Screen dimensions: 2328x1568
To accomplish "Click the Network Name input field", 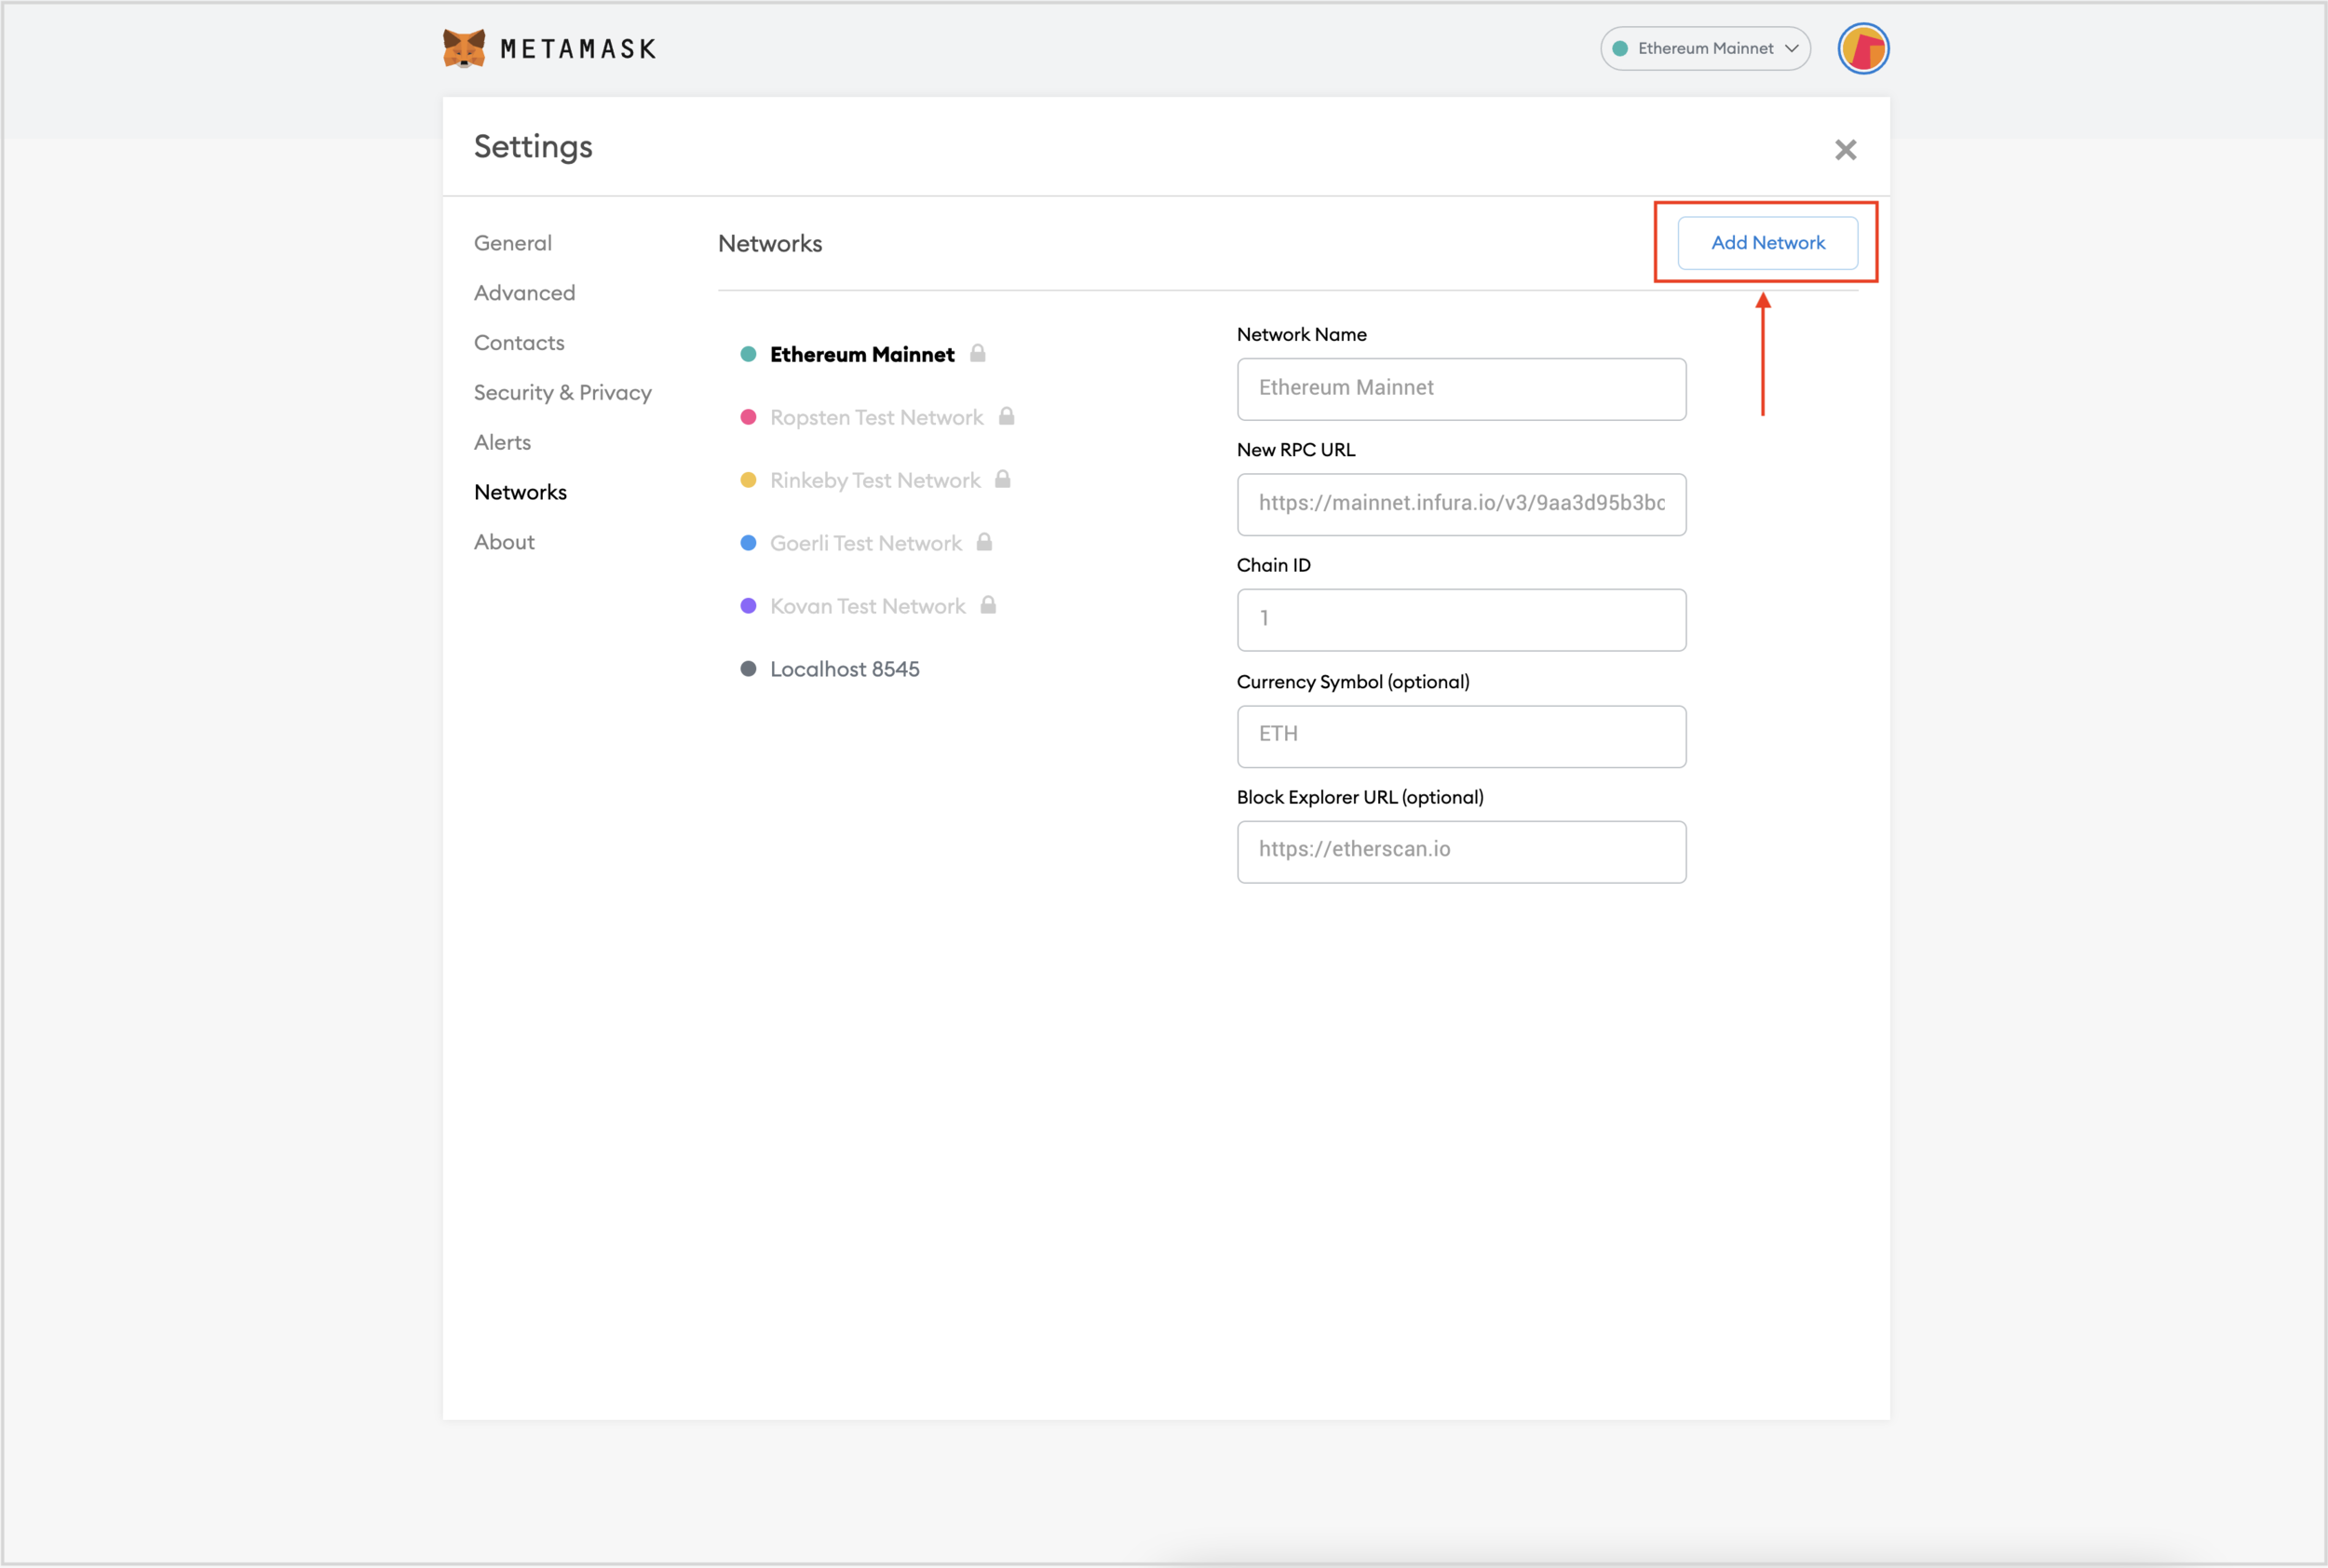I will [1462, 389].
